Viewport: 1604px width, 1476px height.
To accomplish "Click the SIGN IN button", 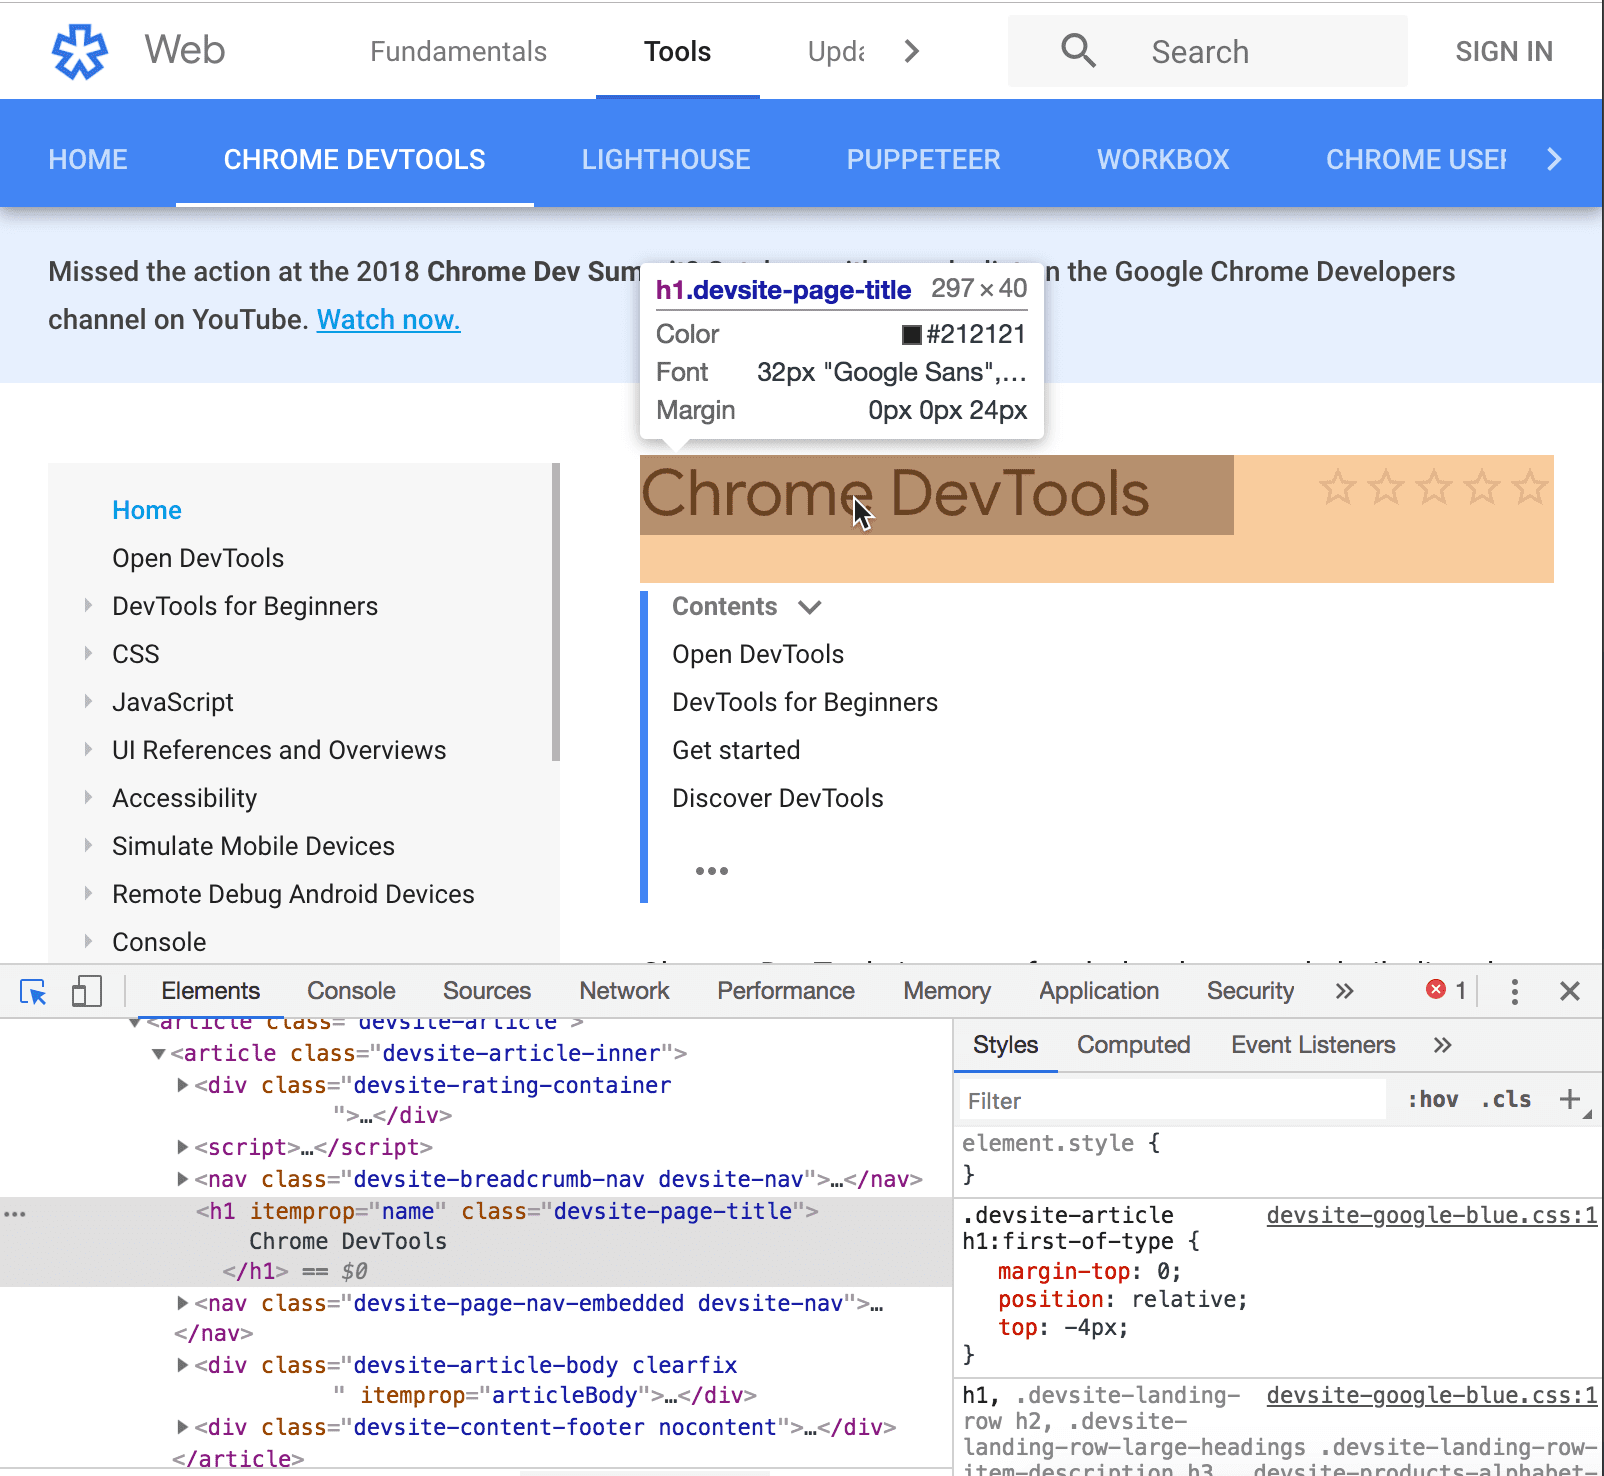I will pos(1503,51).
